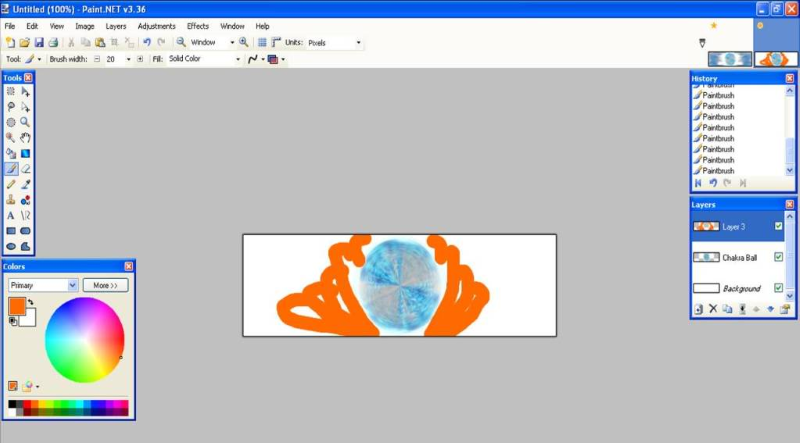
Task: Click the Paste clipboard icon
Action: pyautogui.click(x=100, y=42)
